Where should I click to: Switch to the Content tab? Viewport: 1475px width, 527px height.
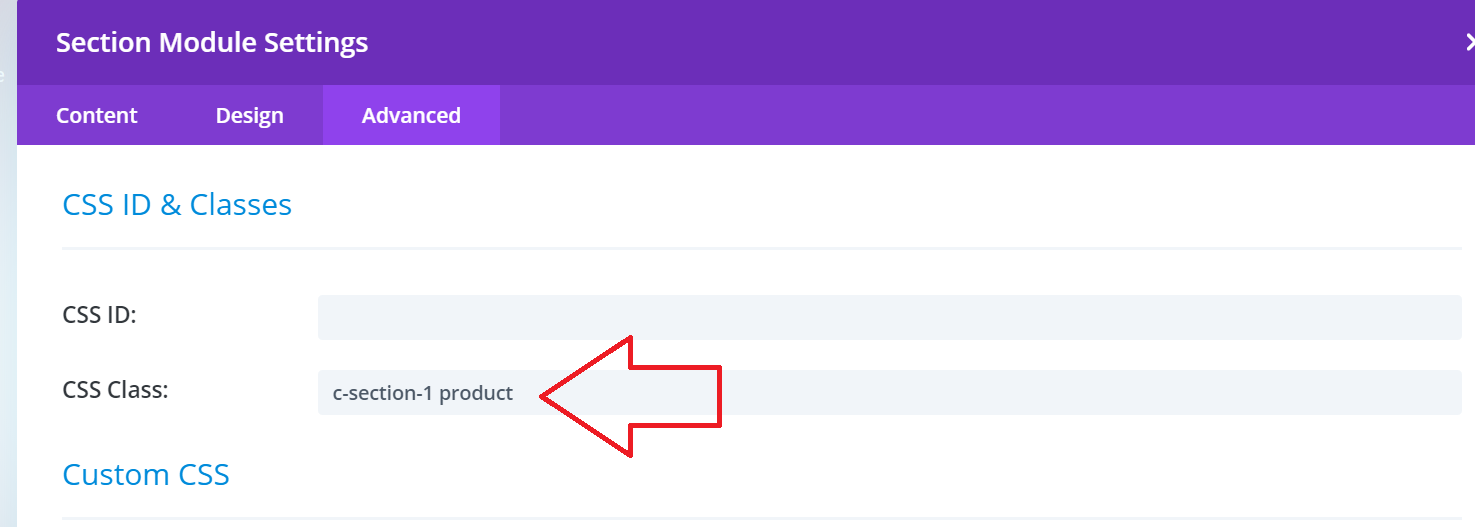pyautogui.click(x=97, y=115)
